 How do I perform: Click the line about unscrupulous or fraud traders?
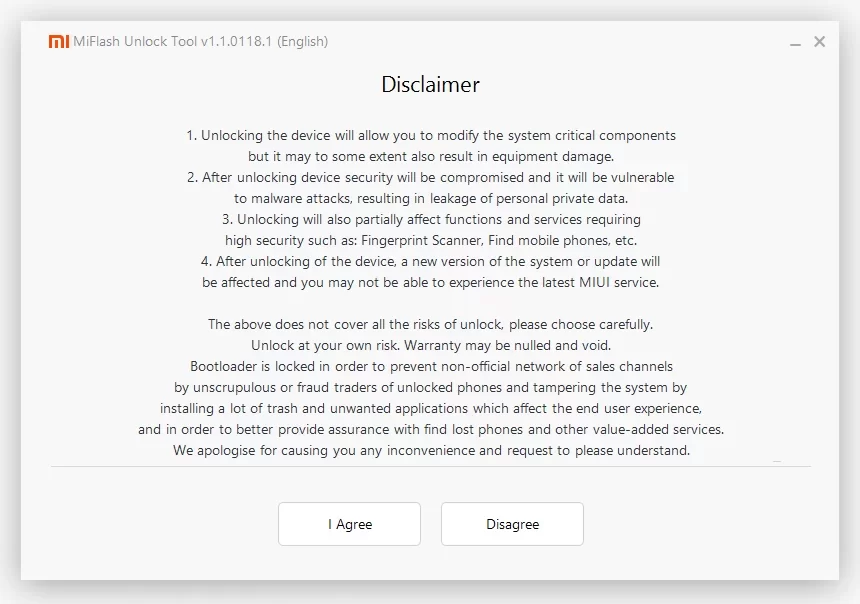click(x=430, y=387)
